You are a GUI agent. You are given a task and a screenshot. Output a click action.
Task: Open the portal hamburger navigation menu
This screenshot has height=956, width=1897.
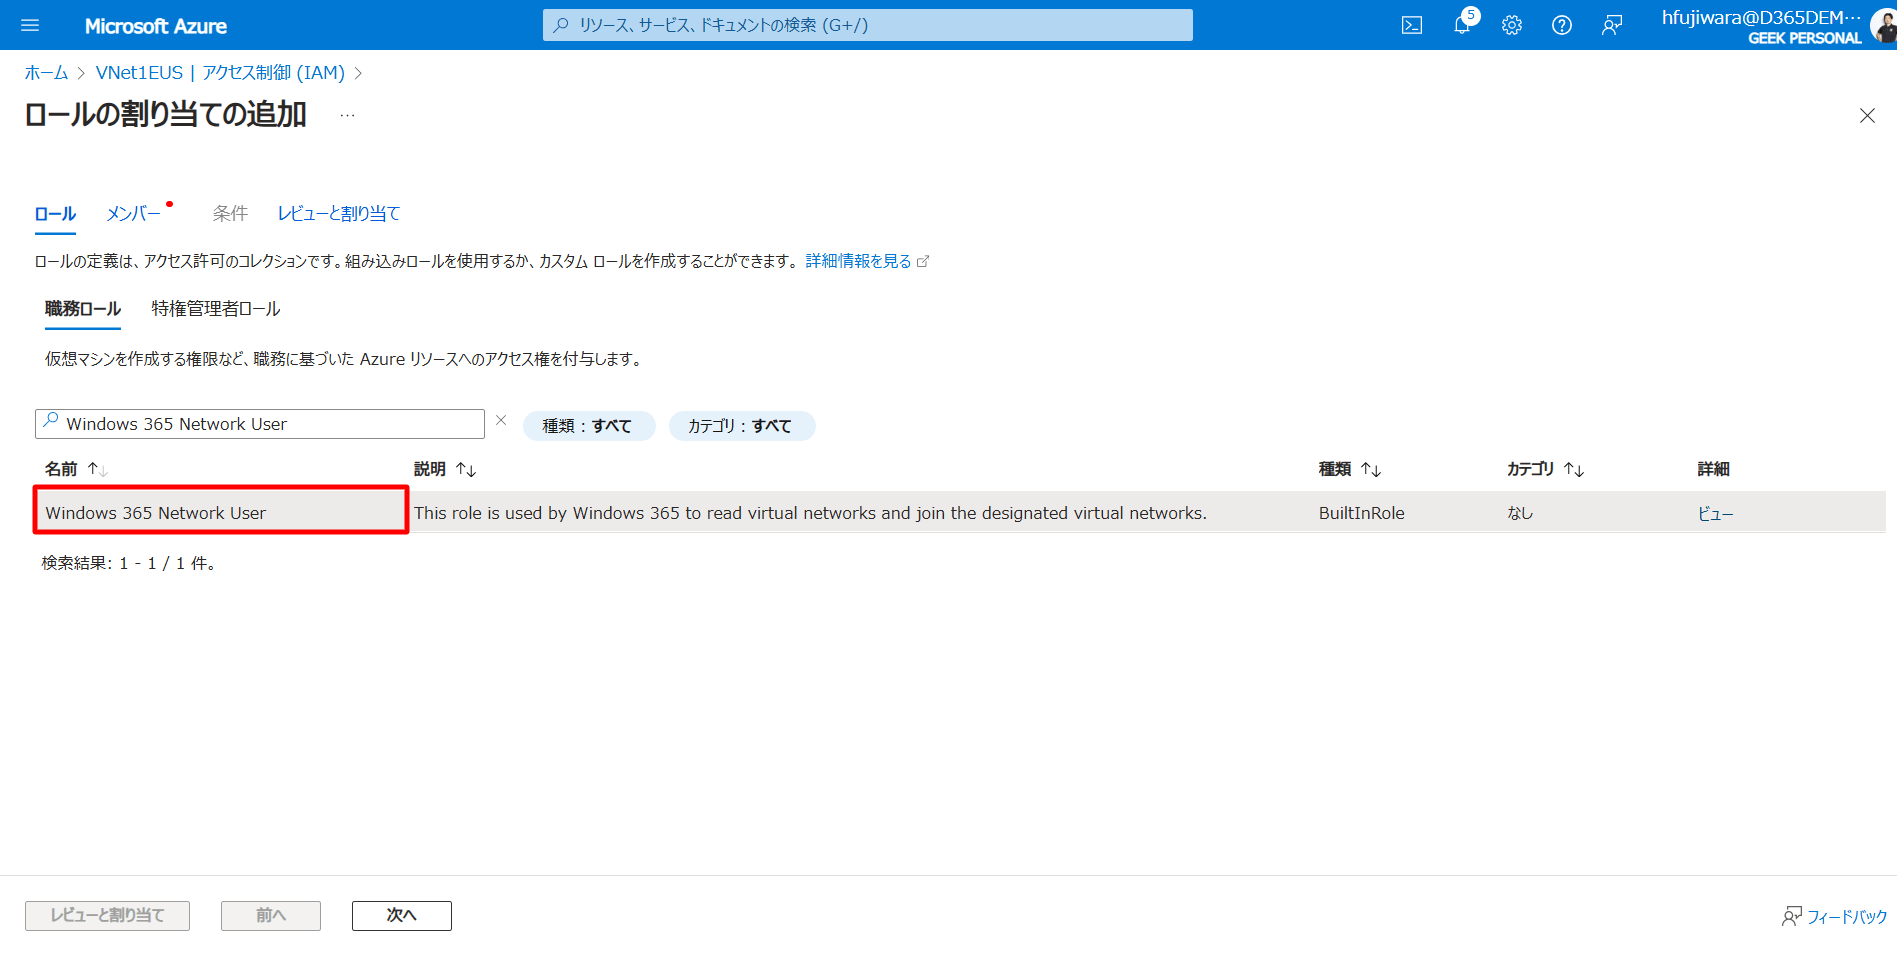tap(30, 25)
